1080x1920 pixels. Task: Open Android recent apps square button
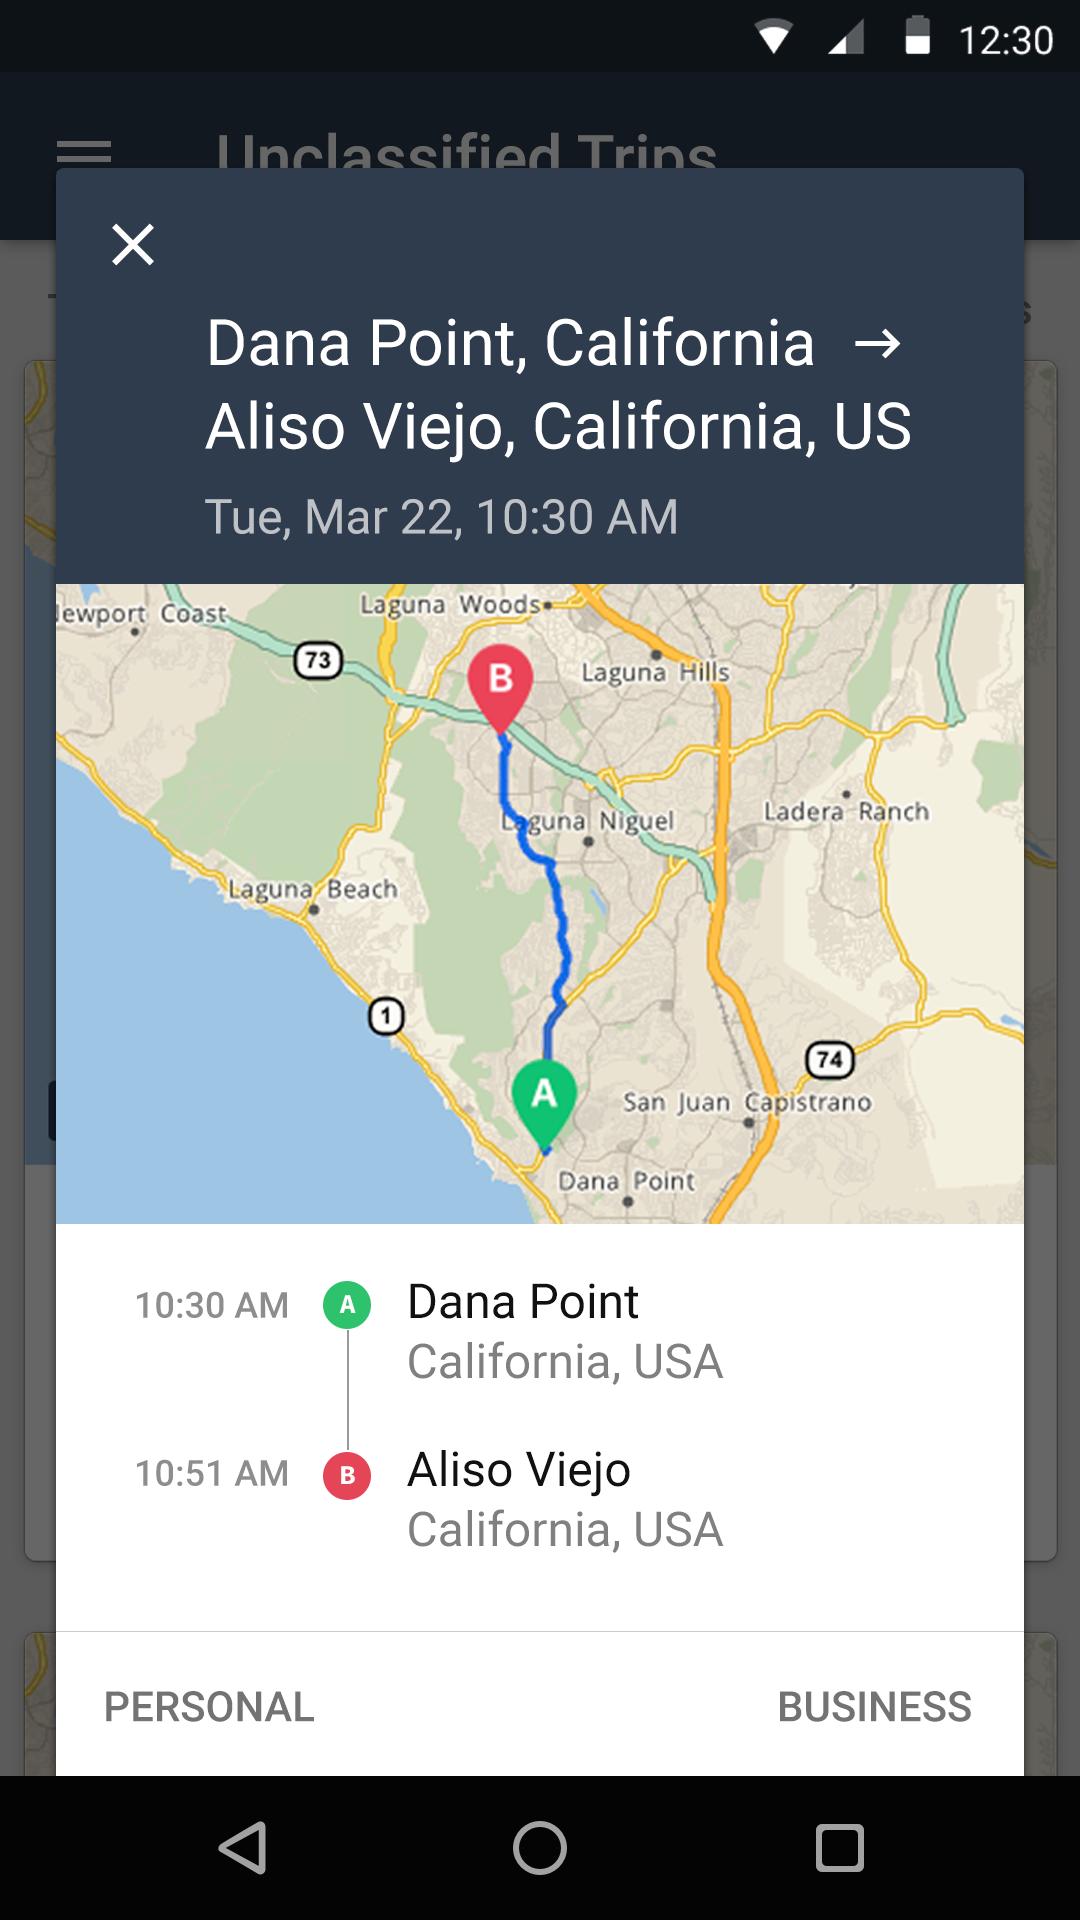click(x=839, y=1847)
